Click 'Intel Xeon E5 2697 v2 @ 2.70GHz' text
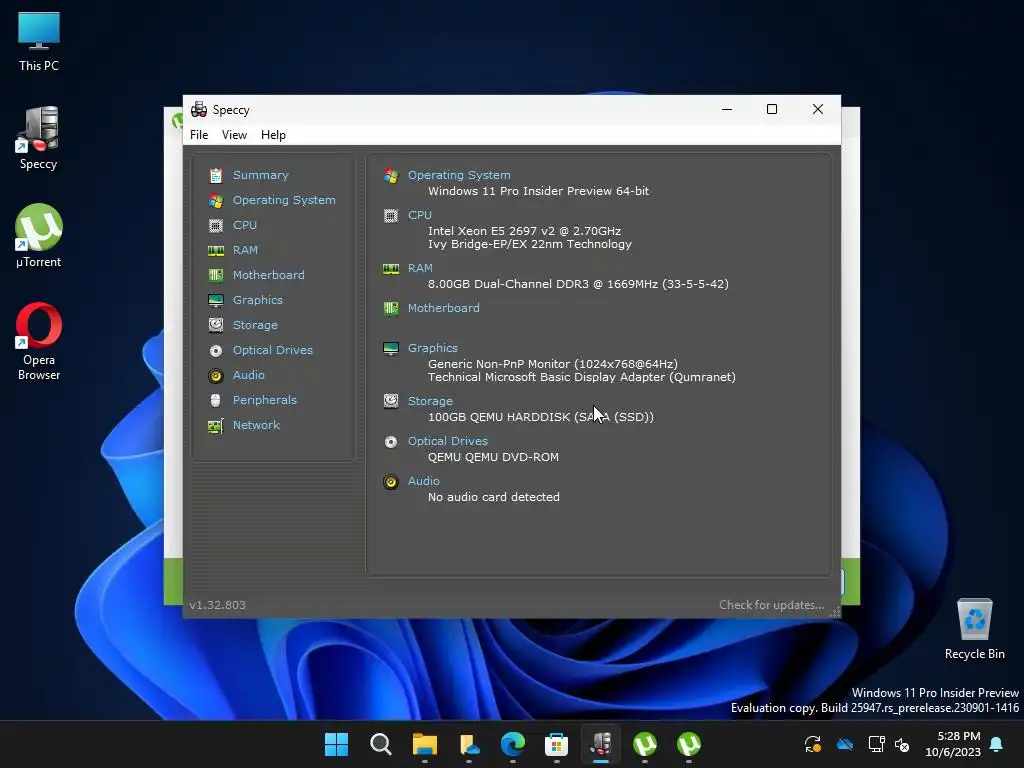 click(524, 231)
